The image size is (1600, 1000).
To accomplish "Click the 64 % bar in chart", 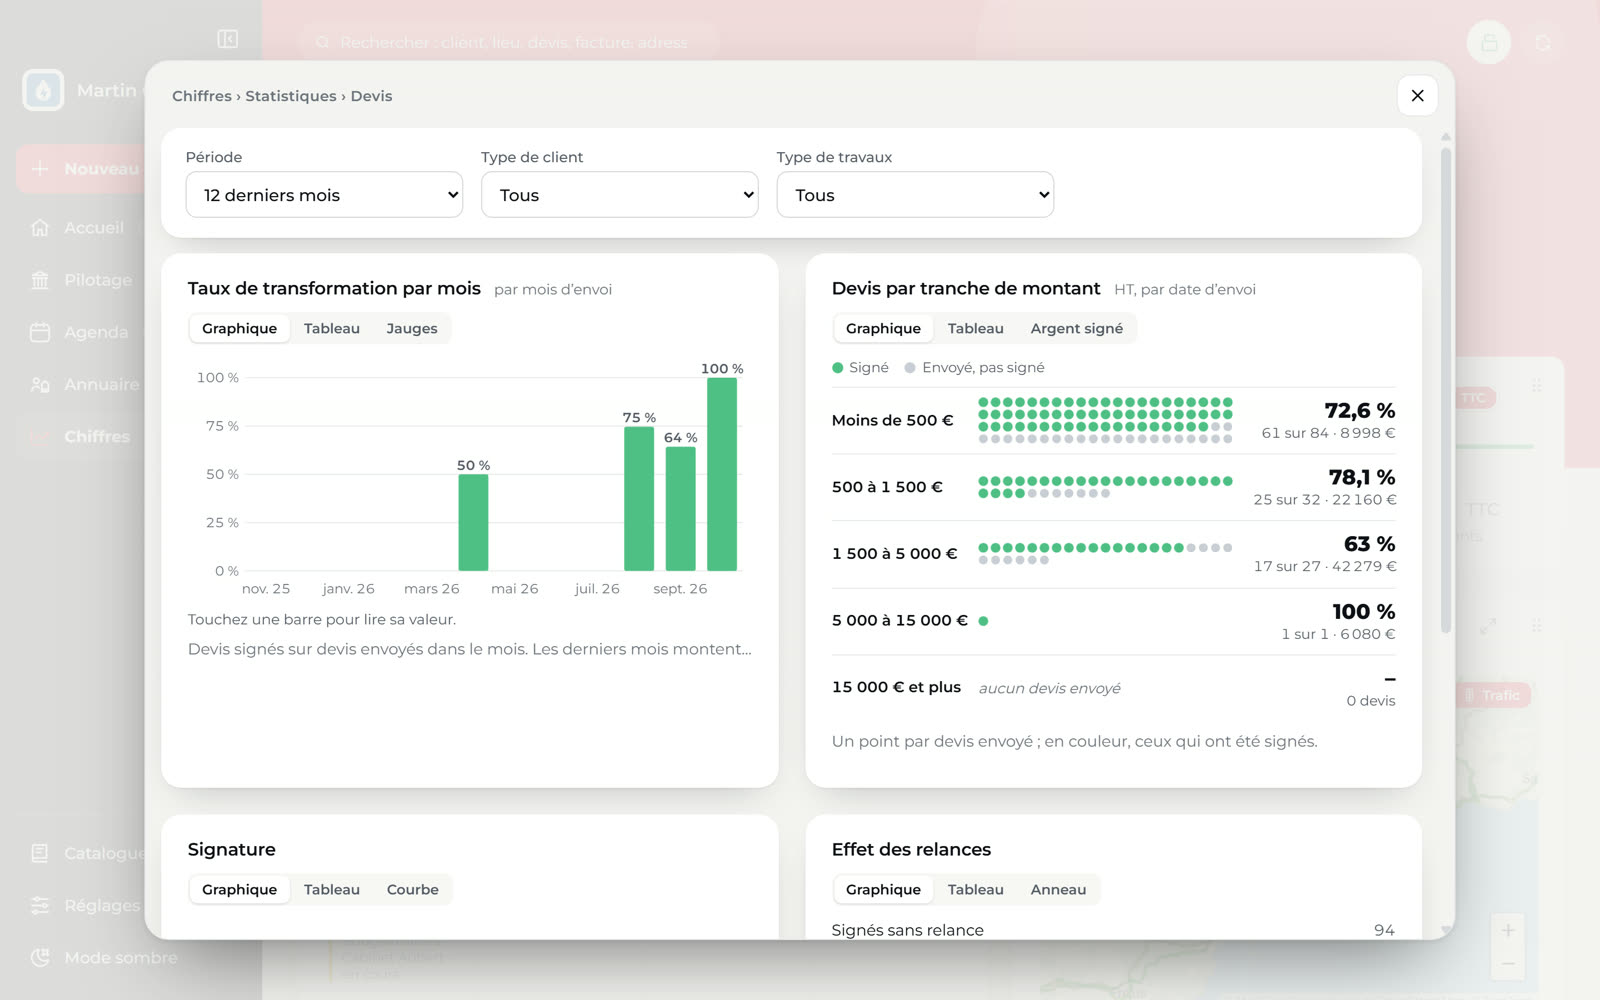I will pos(680,509).
